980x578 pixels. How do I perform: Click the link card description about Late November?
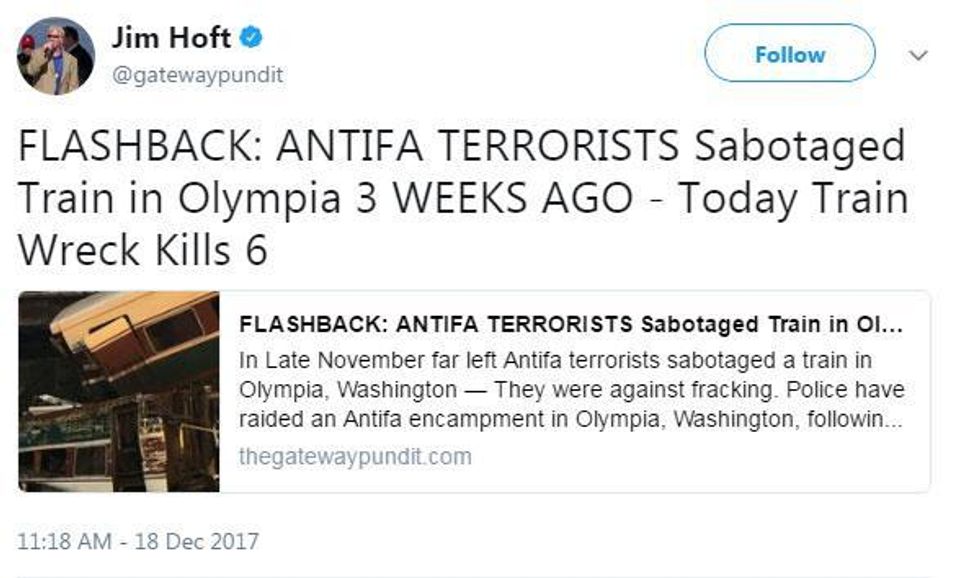[x=571, y=389]
